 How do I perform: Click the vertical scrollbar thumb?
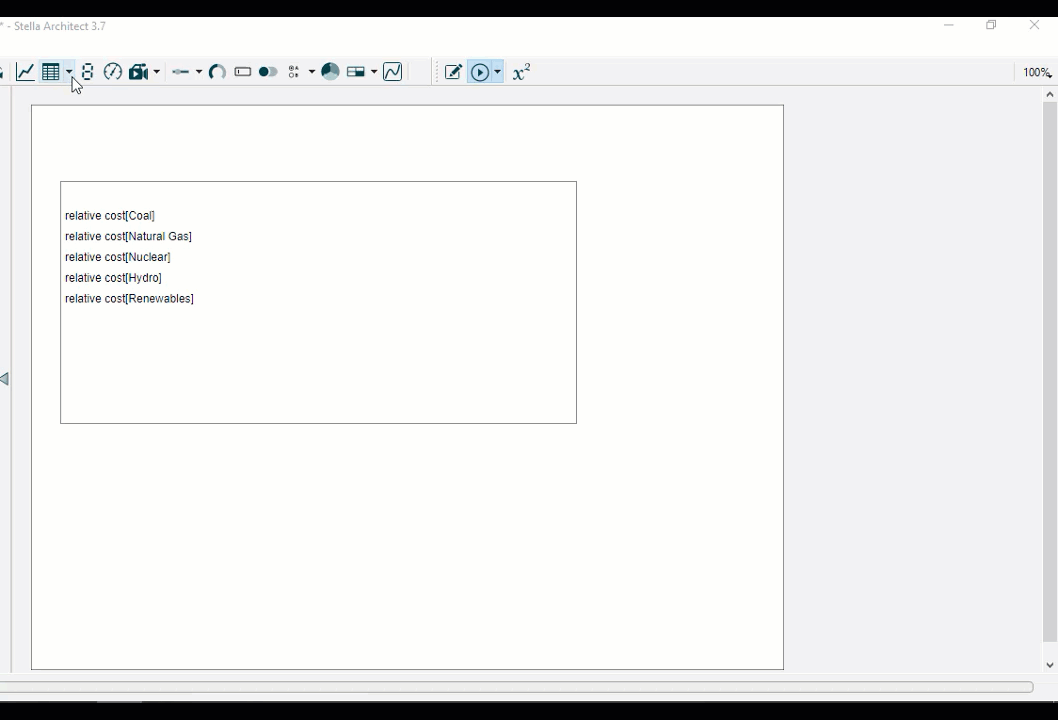coord(1049,372)
